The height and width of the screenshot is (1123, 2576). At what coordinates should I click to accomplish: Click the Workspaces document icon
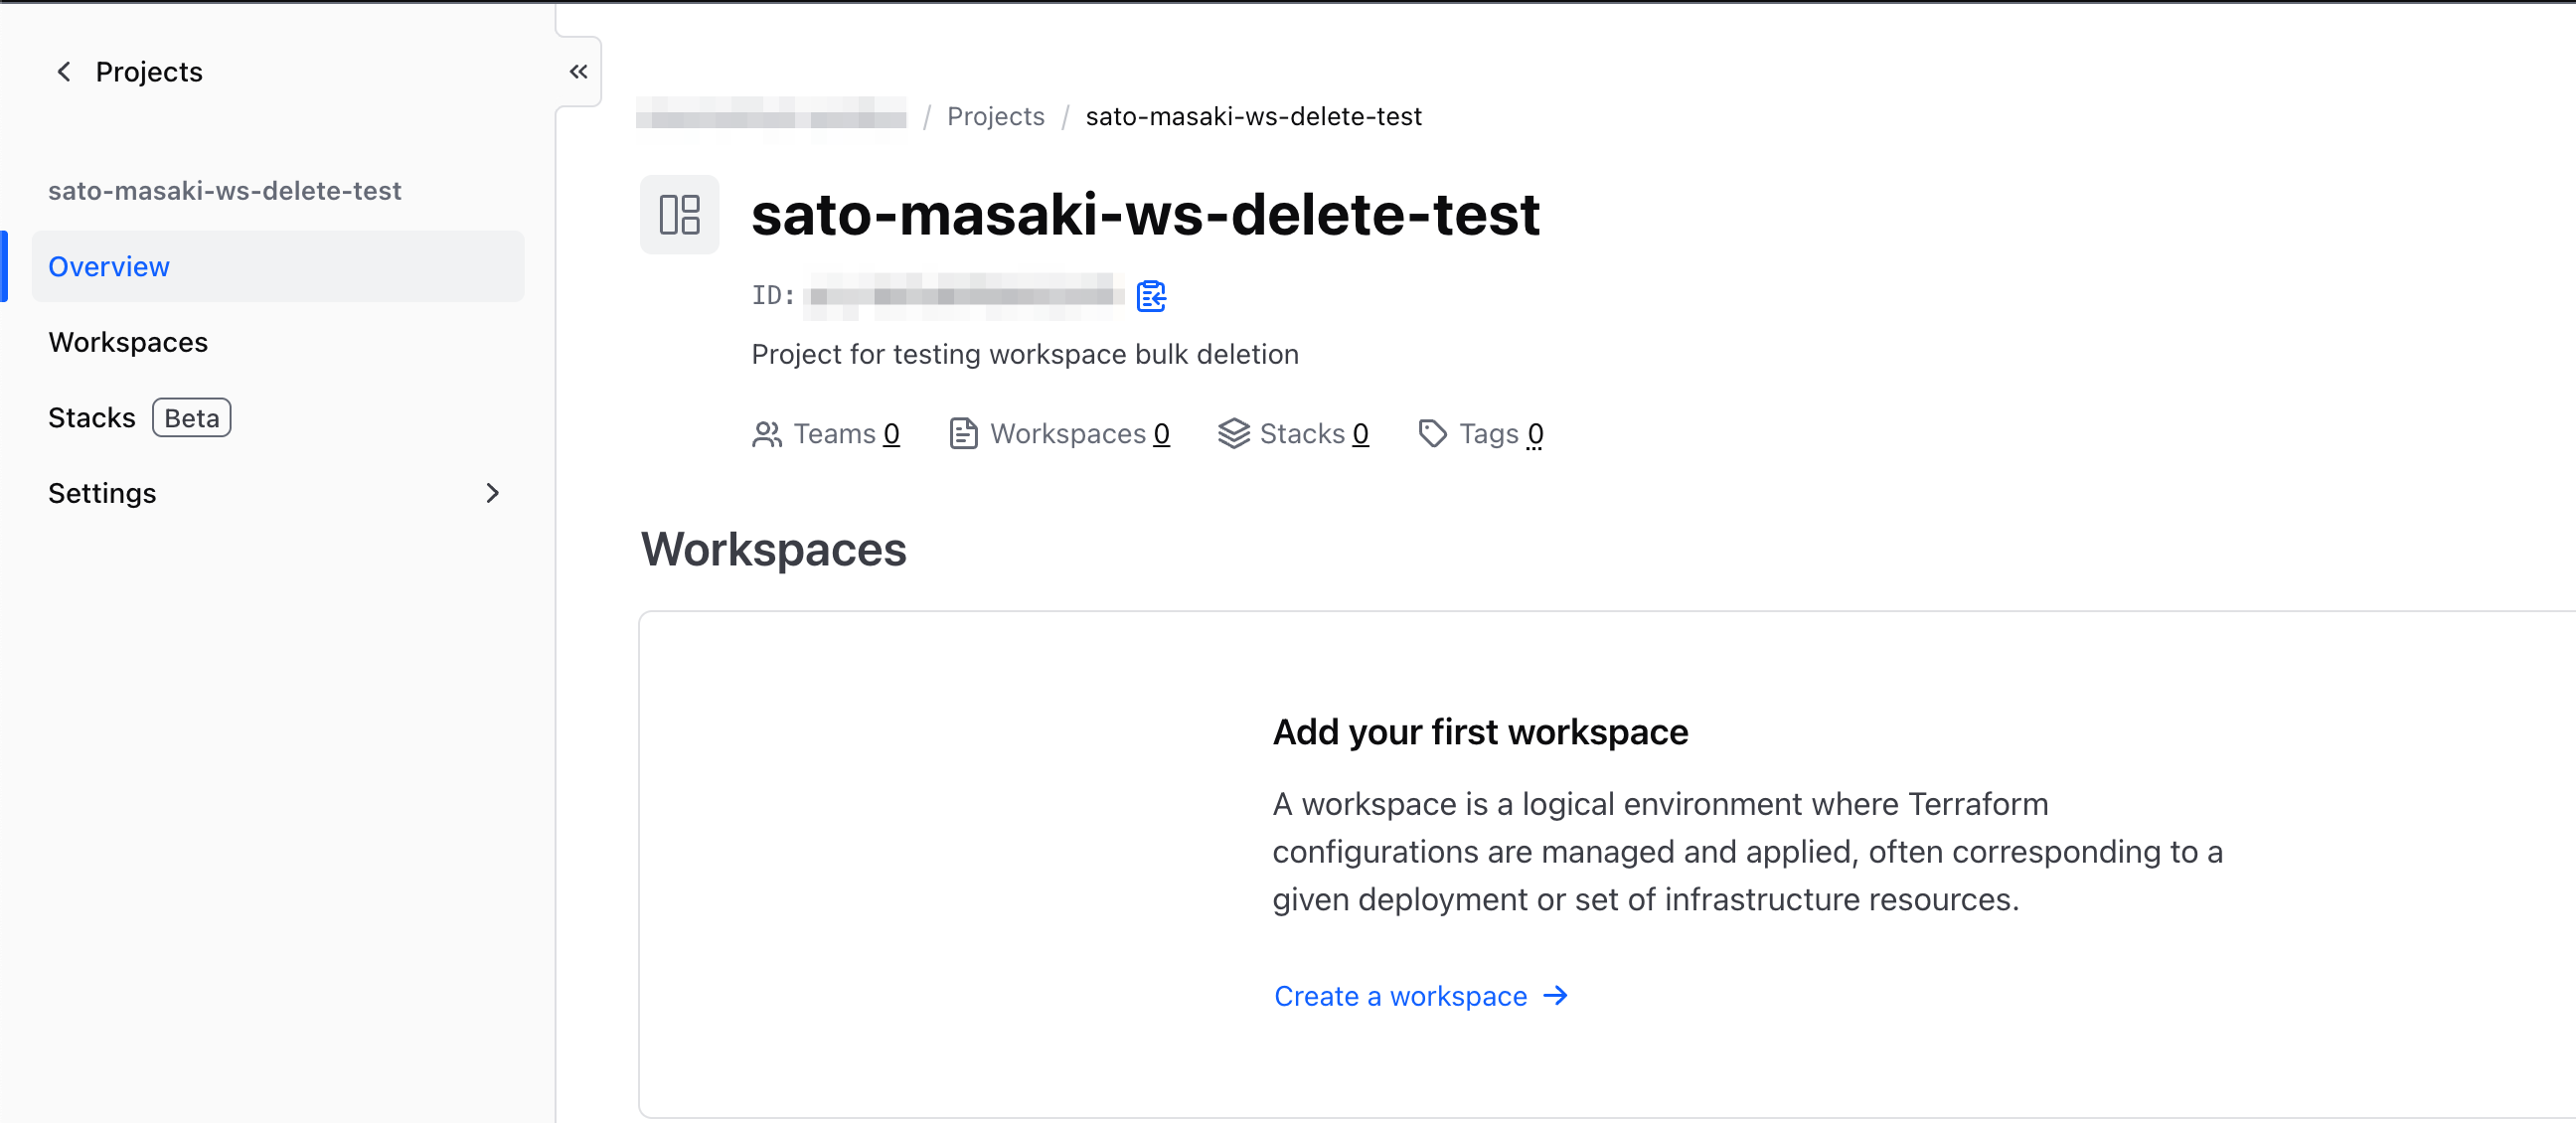pos(962,434)
